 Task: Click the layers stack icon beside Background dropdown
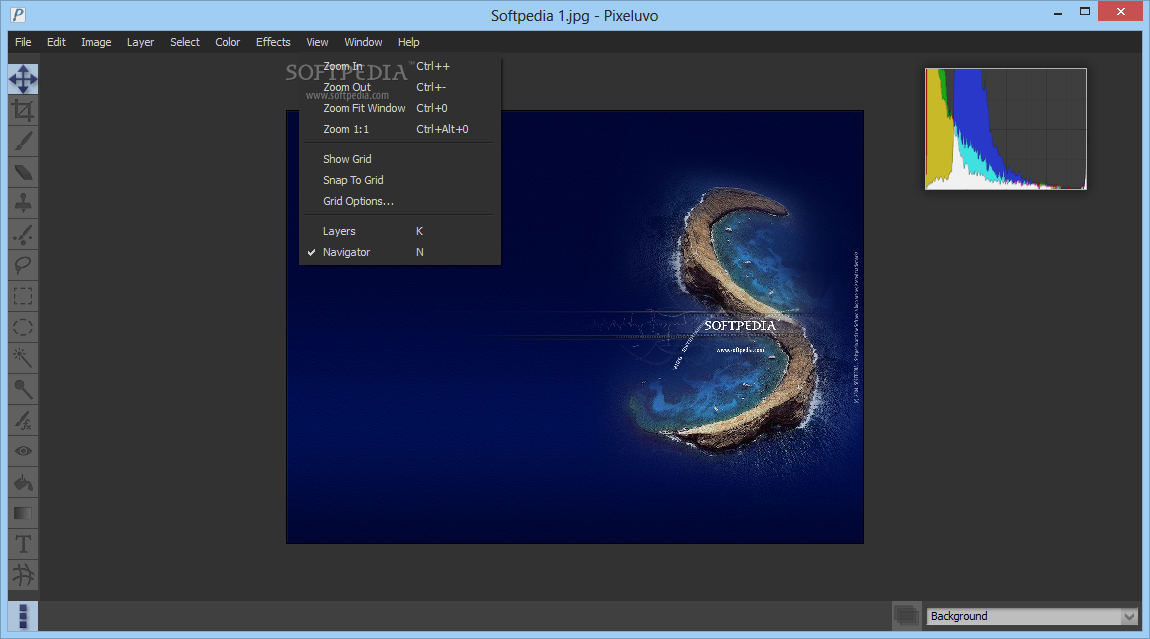pos(907,616)
